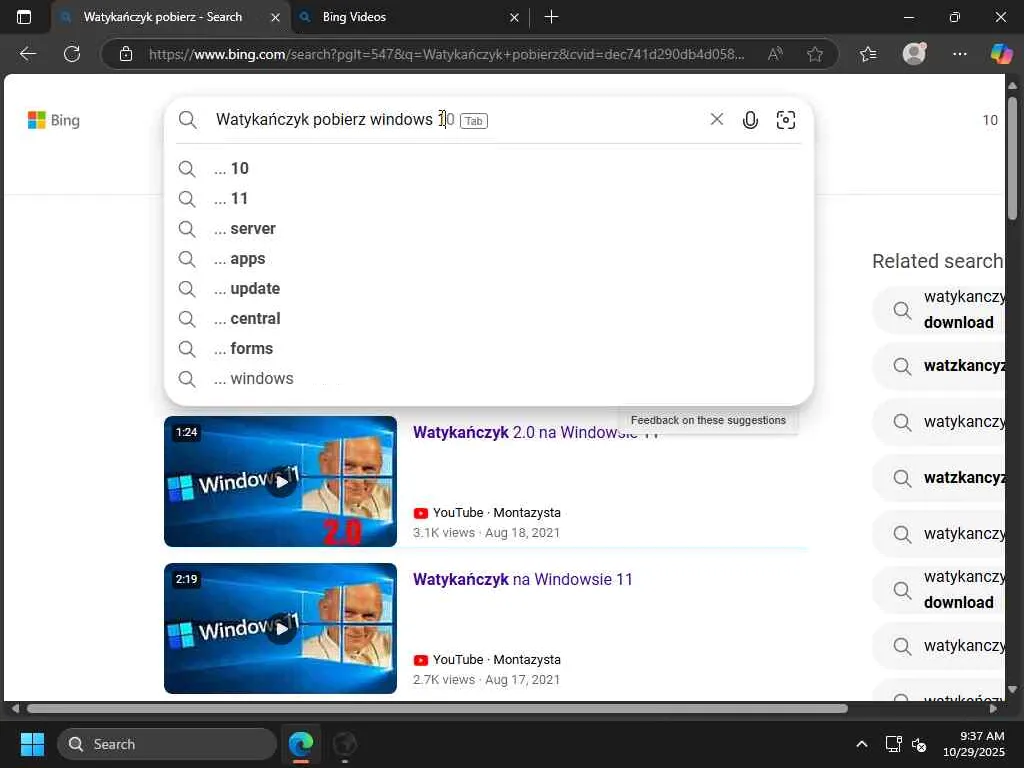View site information lock icon
This screenshot has width=1024, height=768.
[126, 54]
